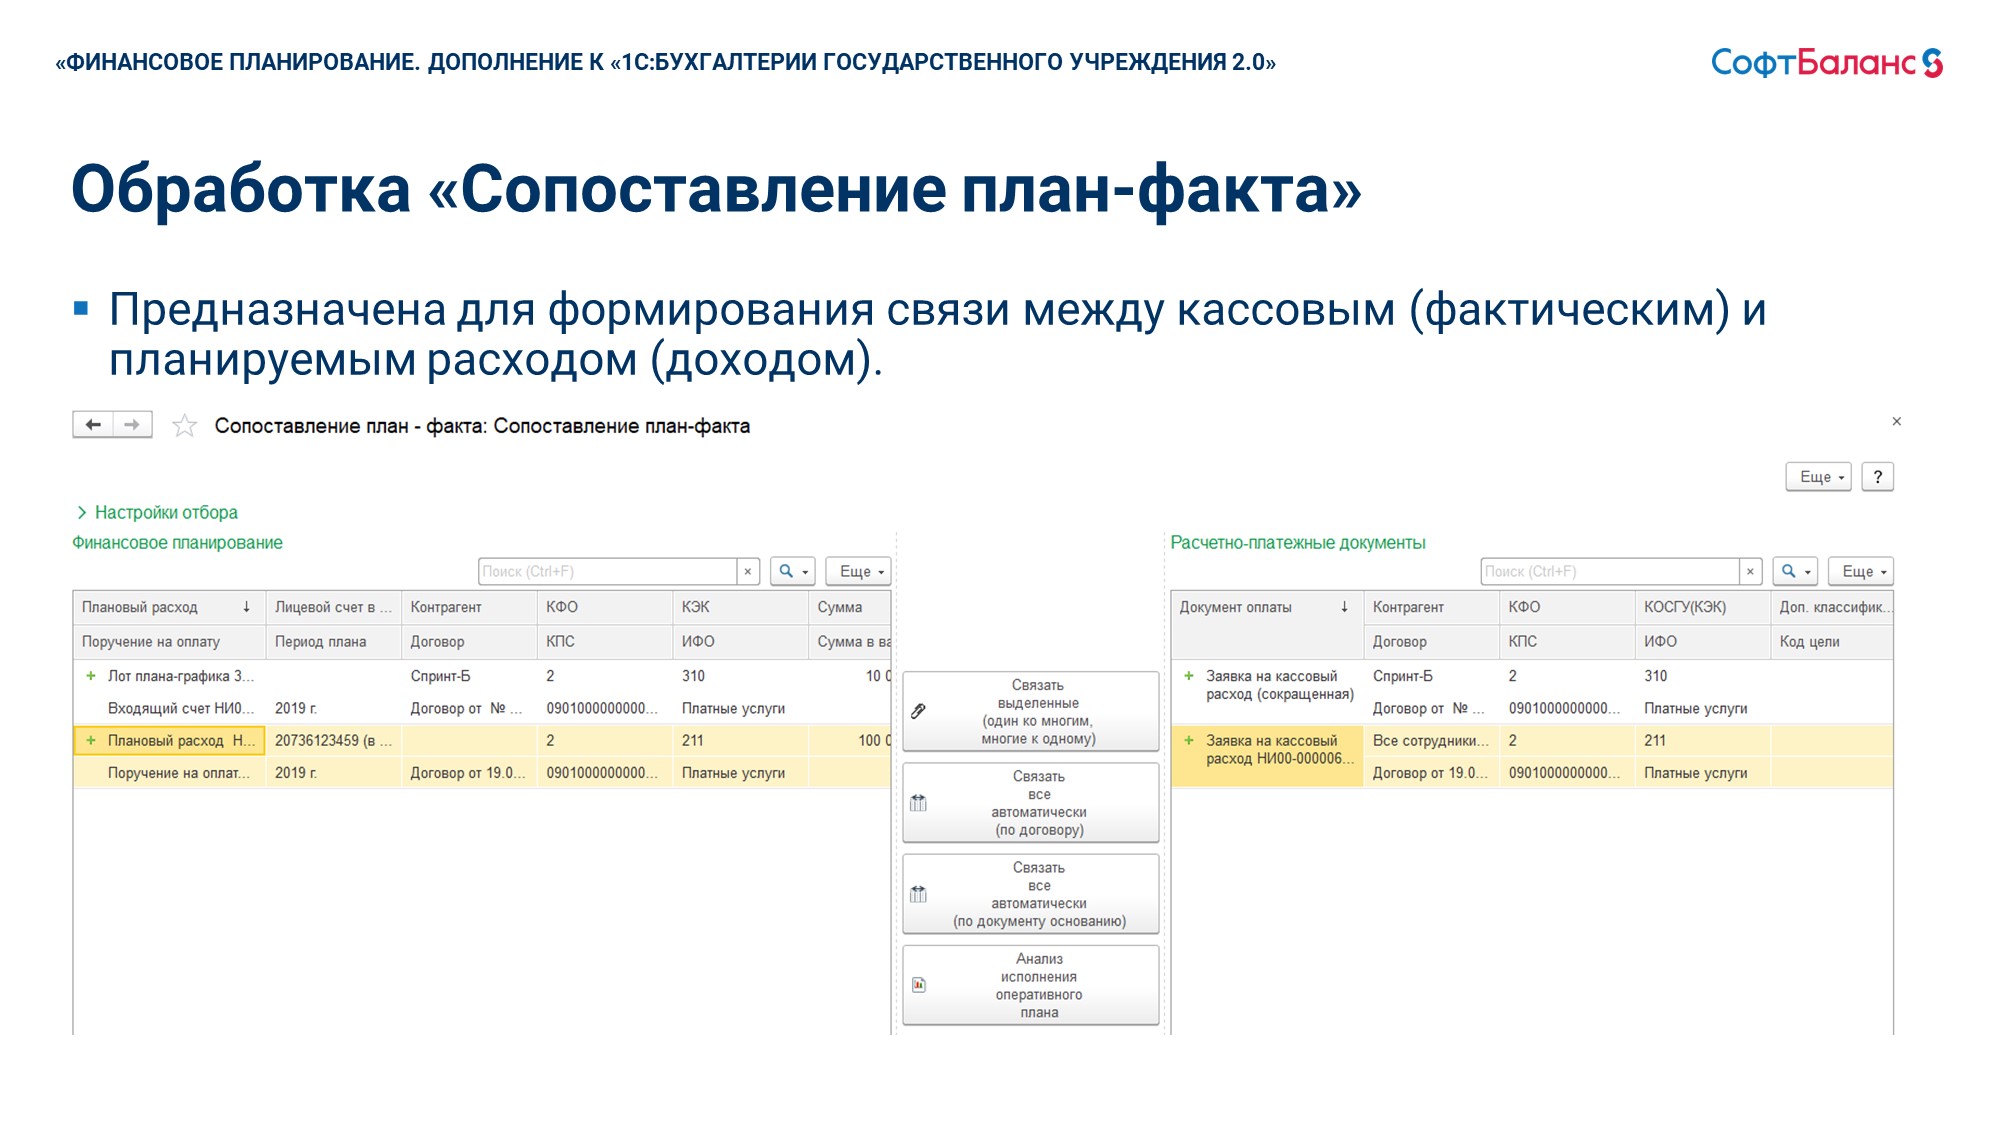The image size is (2000, 1125).
Task: Sort by Плановый расход column header
Action: [x=169, y=607]
